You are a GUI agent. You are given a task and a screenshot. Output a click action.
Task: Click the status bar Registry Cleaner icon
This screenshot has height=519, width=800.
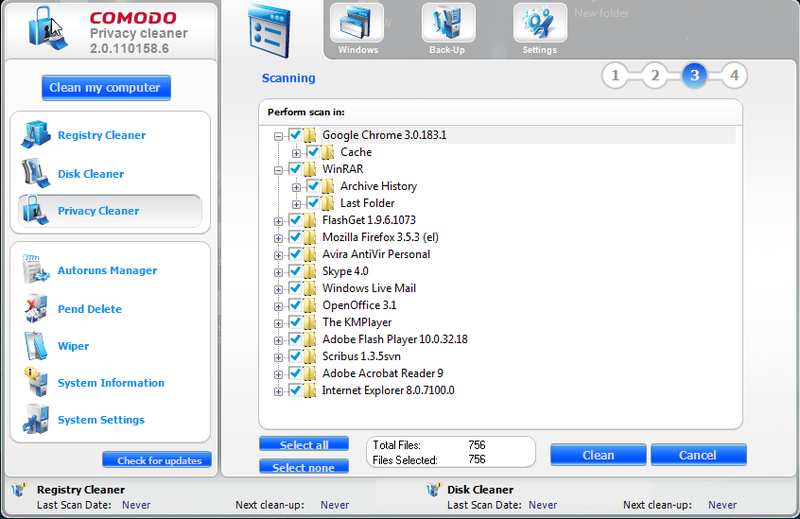tap(19, 490)
